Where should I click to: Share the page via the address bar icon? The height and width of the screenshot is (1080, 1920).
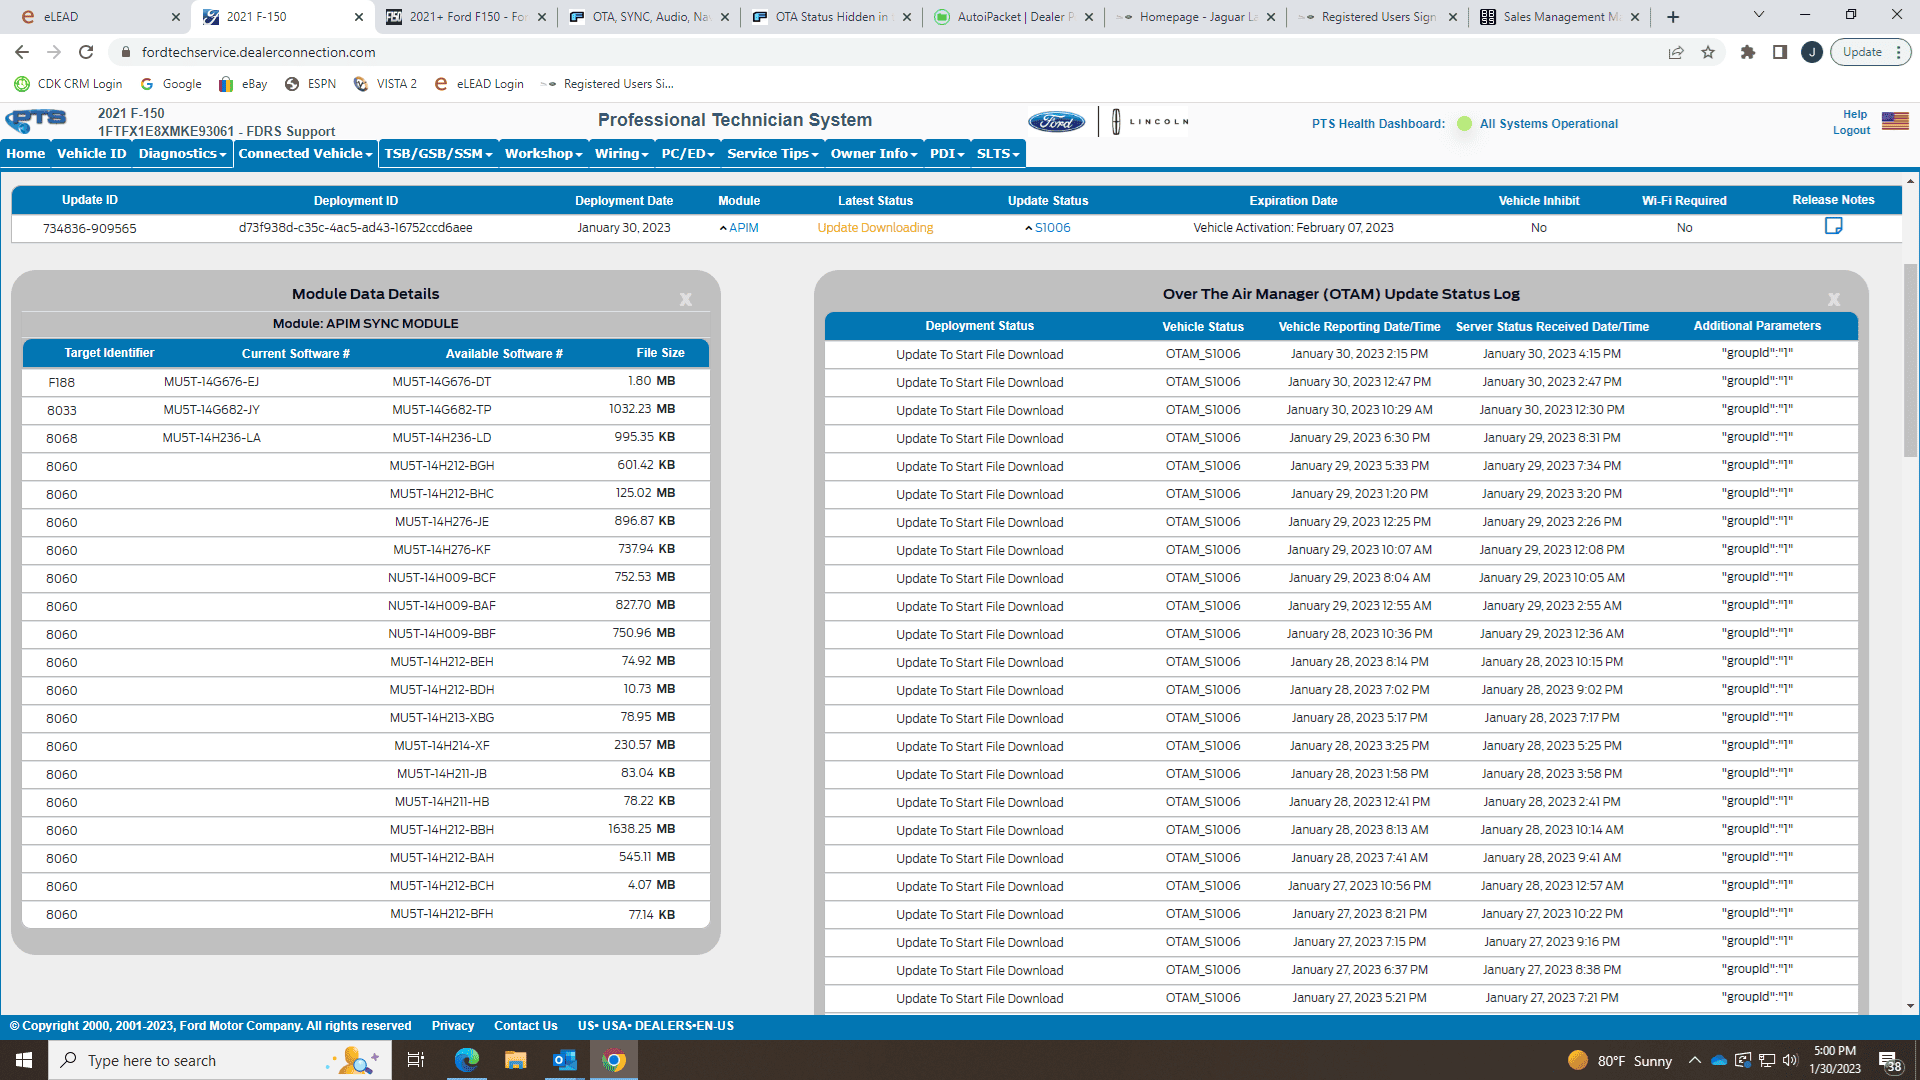1676,52
